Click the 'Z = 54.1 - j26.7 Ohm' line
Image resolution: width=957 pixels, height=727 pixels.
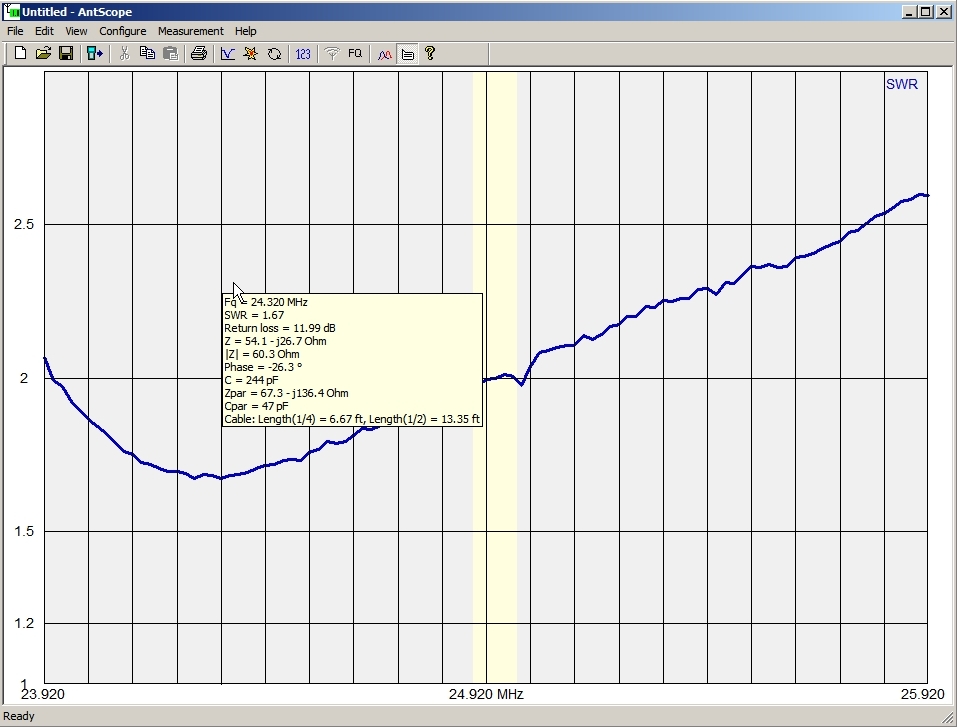pos(275,341)
